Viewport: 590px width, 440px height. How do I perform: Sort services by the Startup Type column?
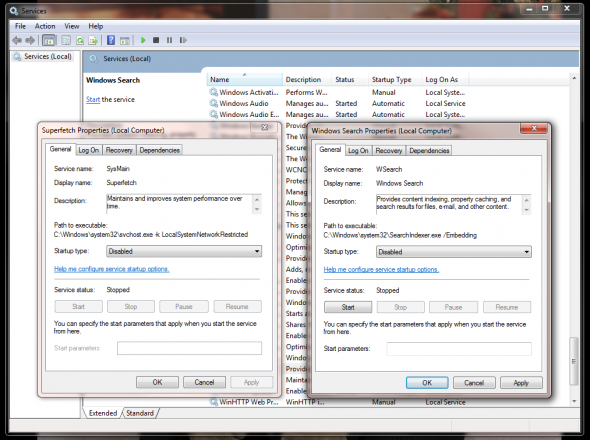(x=395, y=79)
